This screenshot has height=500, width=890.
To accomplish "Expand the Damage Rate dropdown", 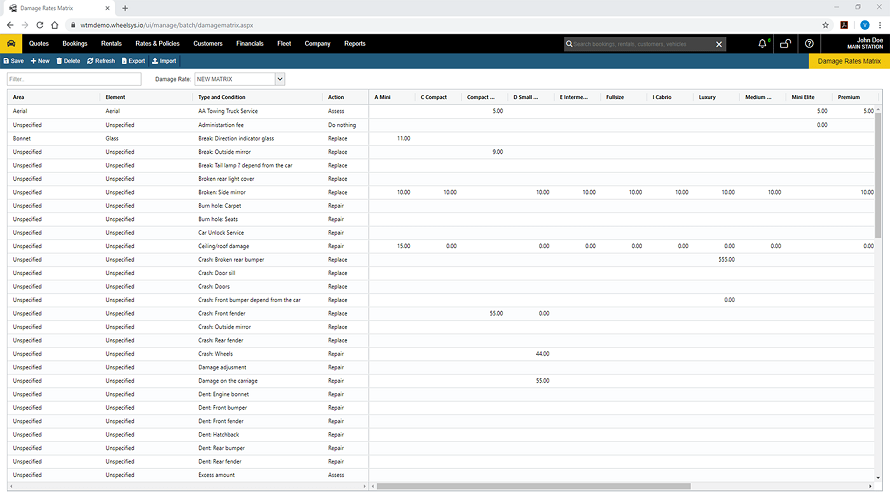I will pos(280,79).
